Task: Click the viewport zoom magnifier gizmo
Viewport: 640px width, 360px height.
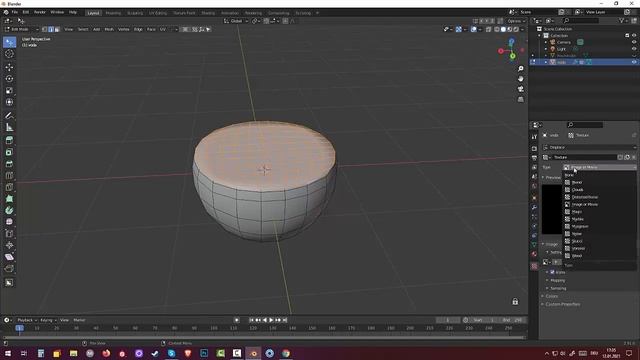Action: [x=520, y=69]
